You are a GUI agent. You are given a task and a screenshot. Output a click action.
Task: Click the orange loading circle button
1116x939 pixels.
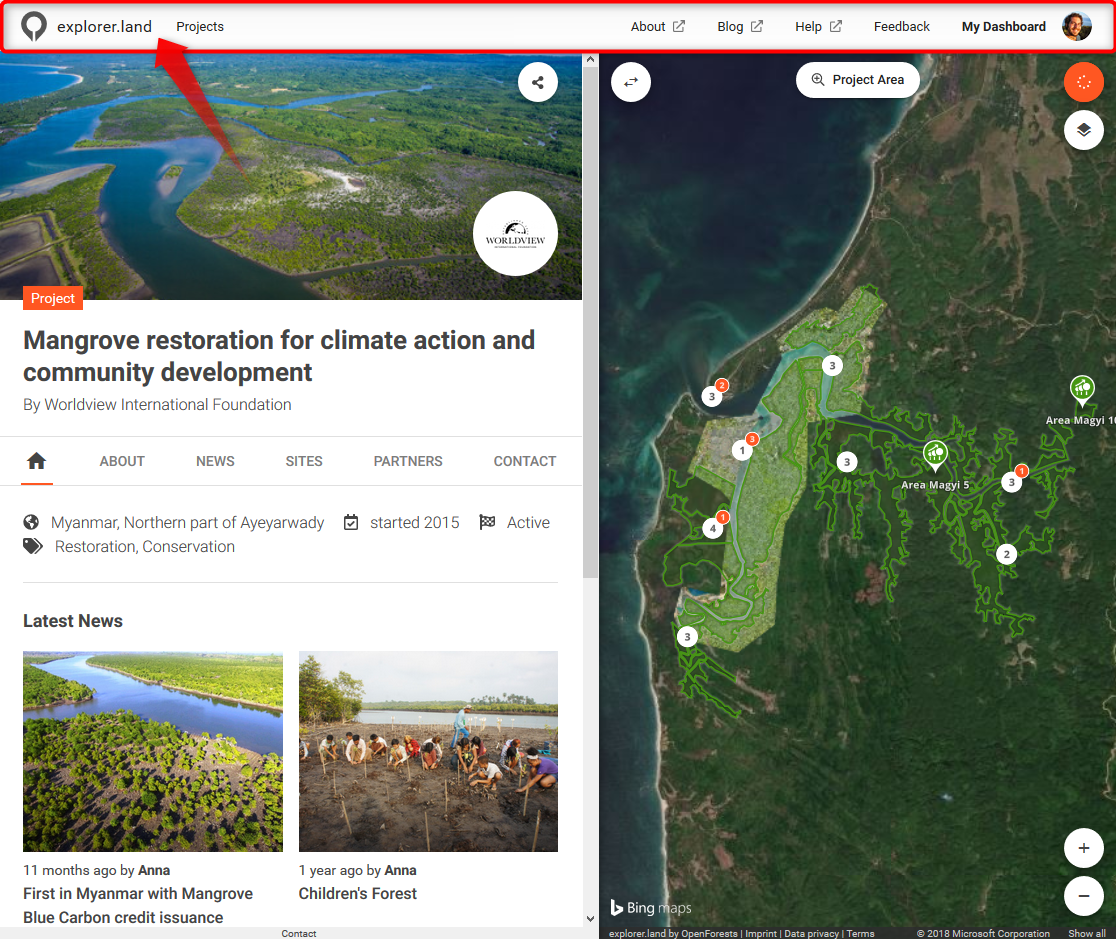(x=1083, y=82)
